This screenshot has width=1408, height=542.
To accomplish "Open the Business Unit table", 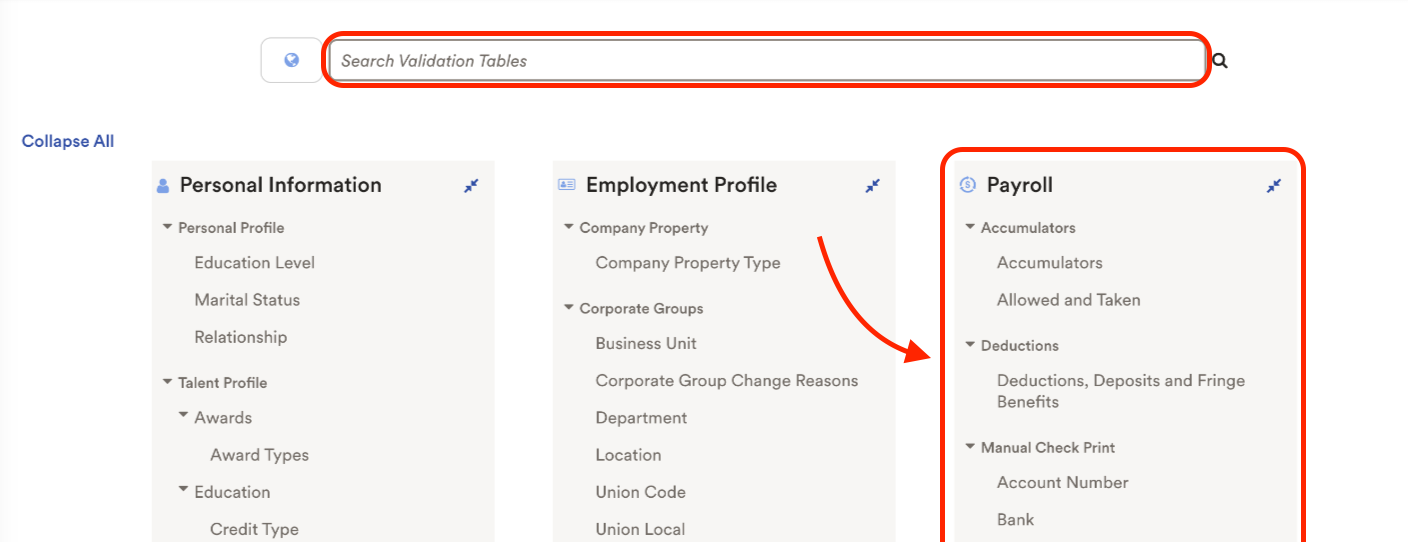I will point(646,343).
